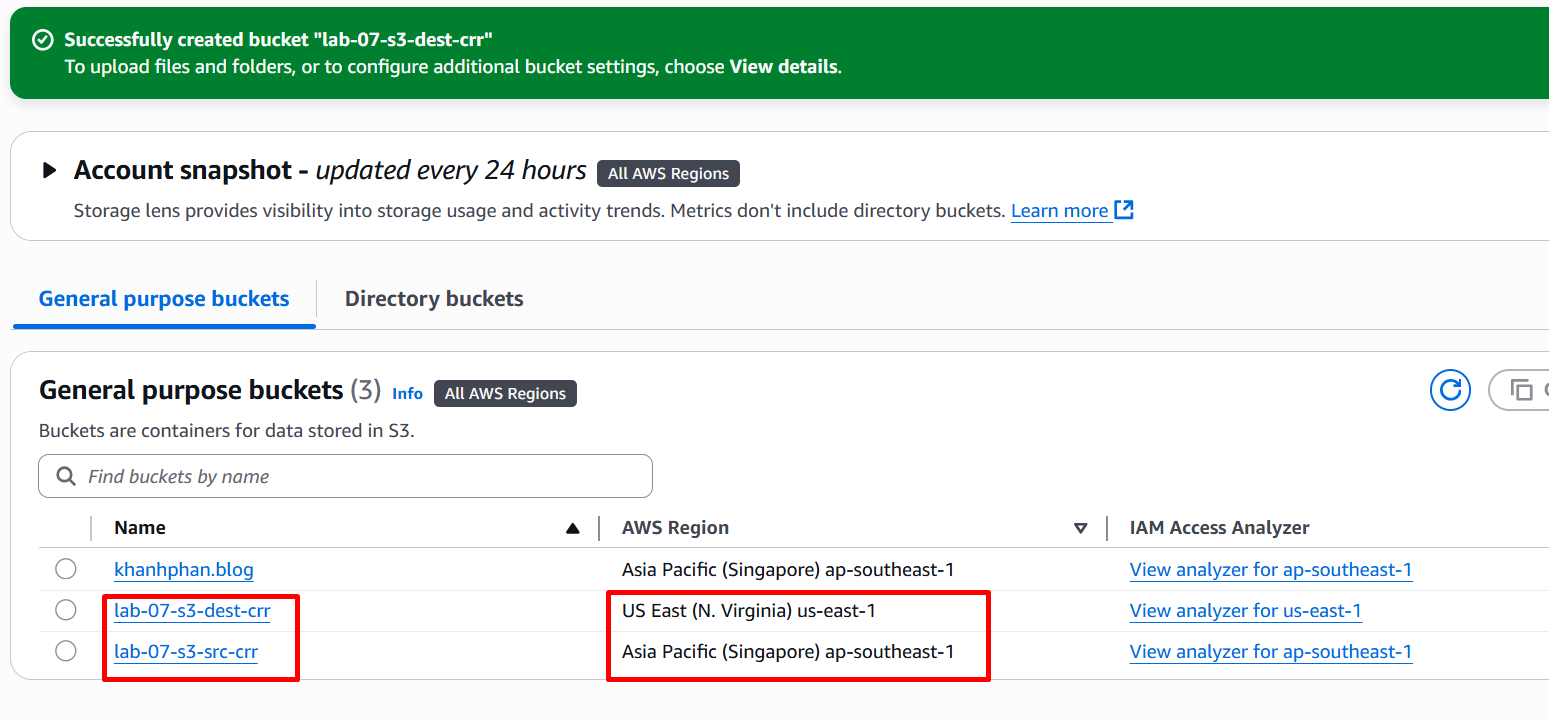The image size is (1549, 721).
Task: Select radio button for khanhphan.blog bucket
Action: click(x=66, y=569)
